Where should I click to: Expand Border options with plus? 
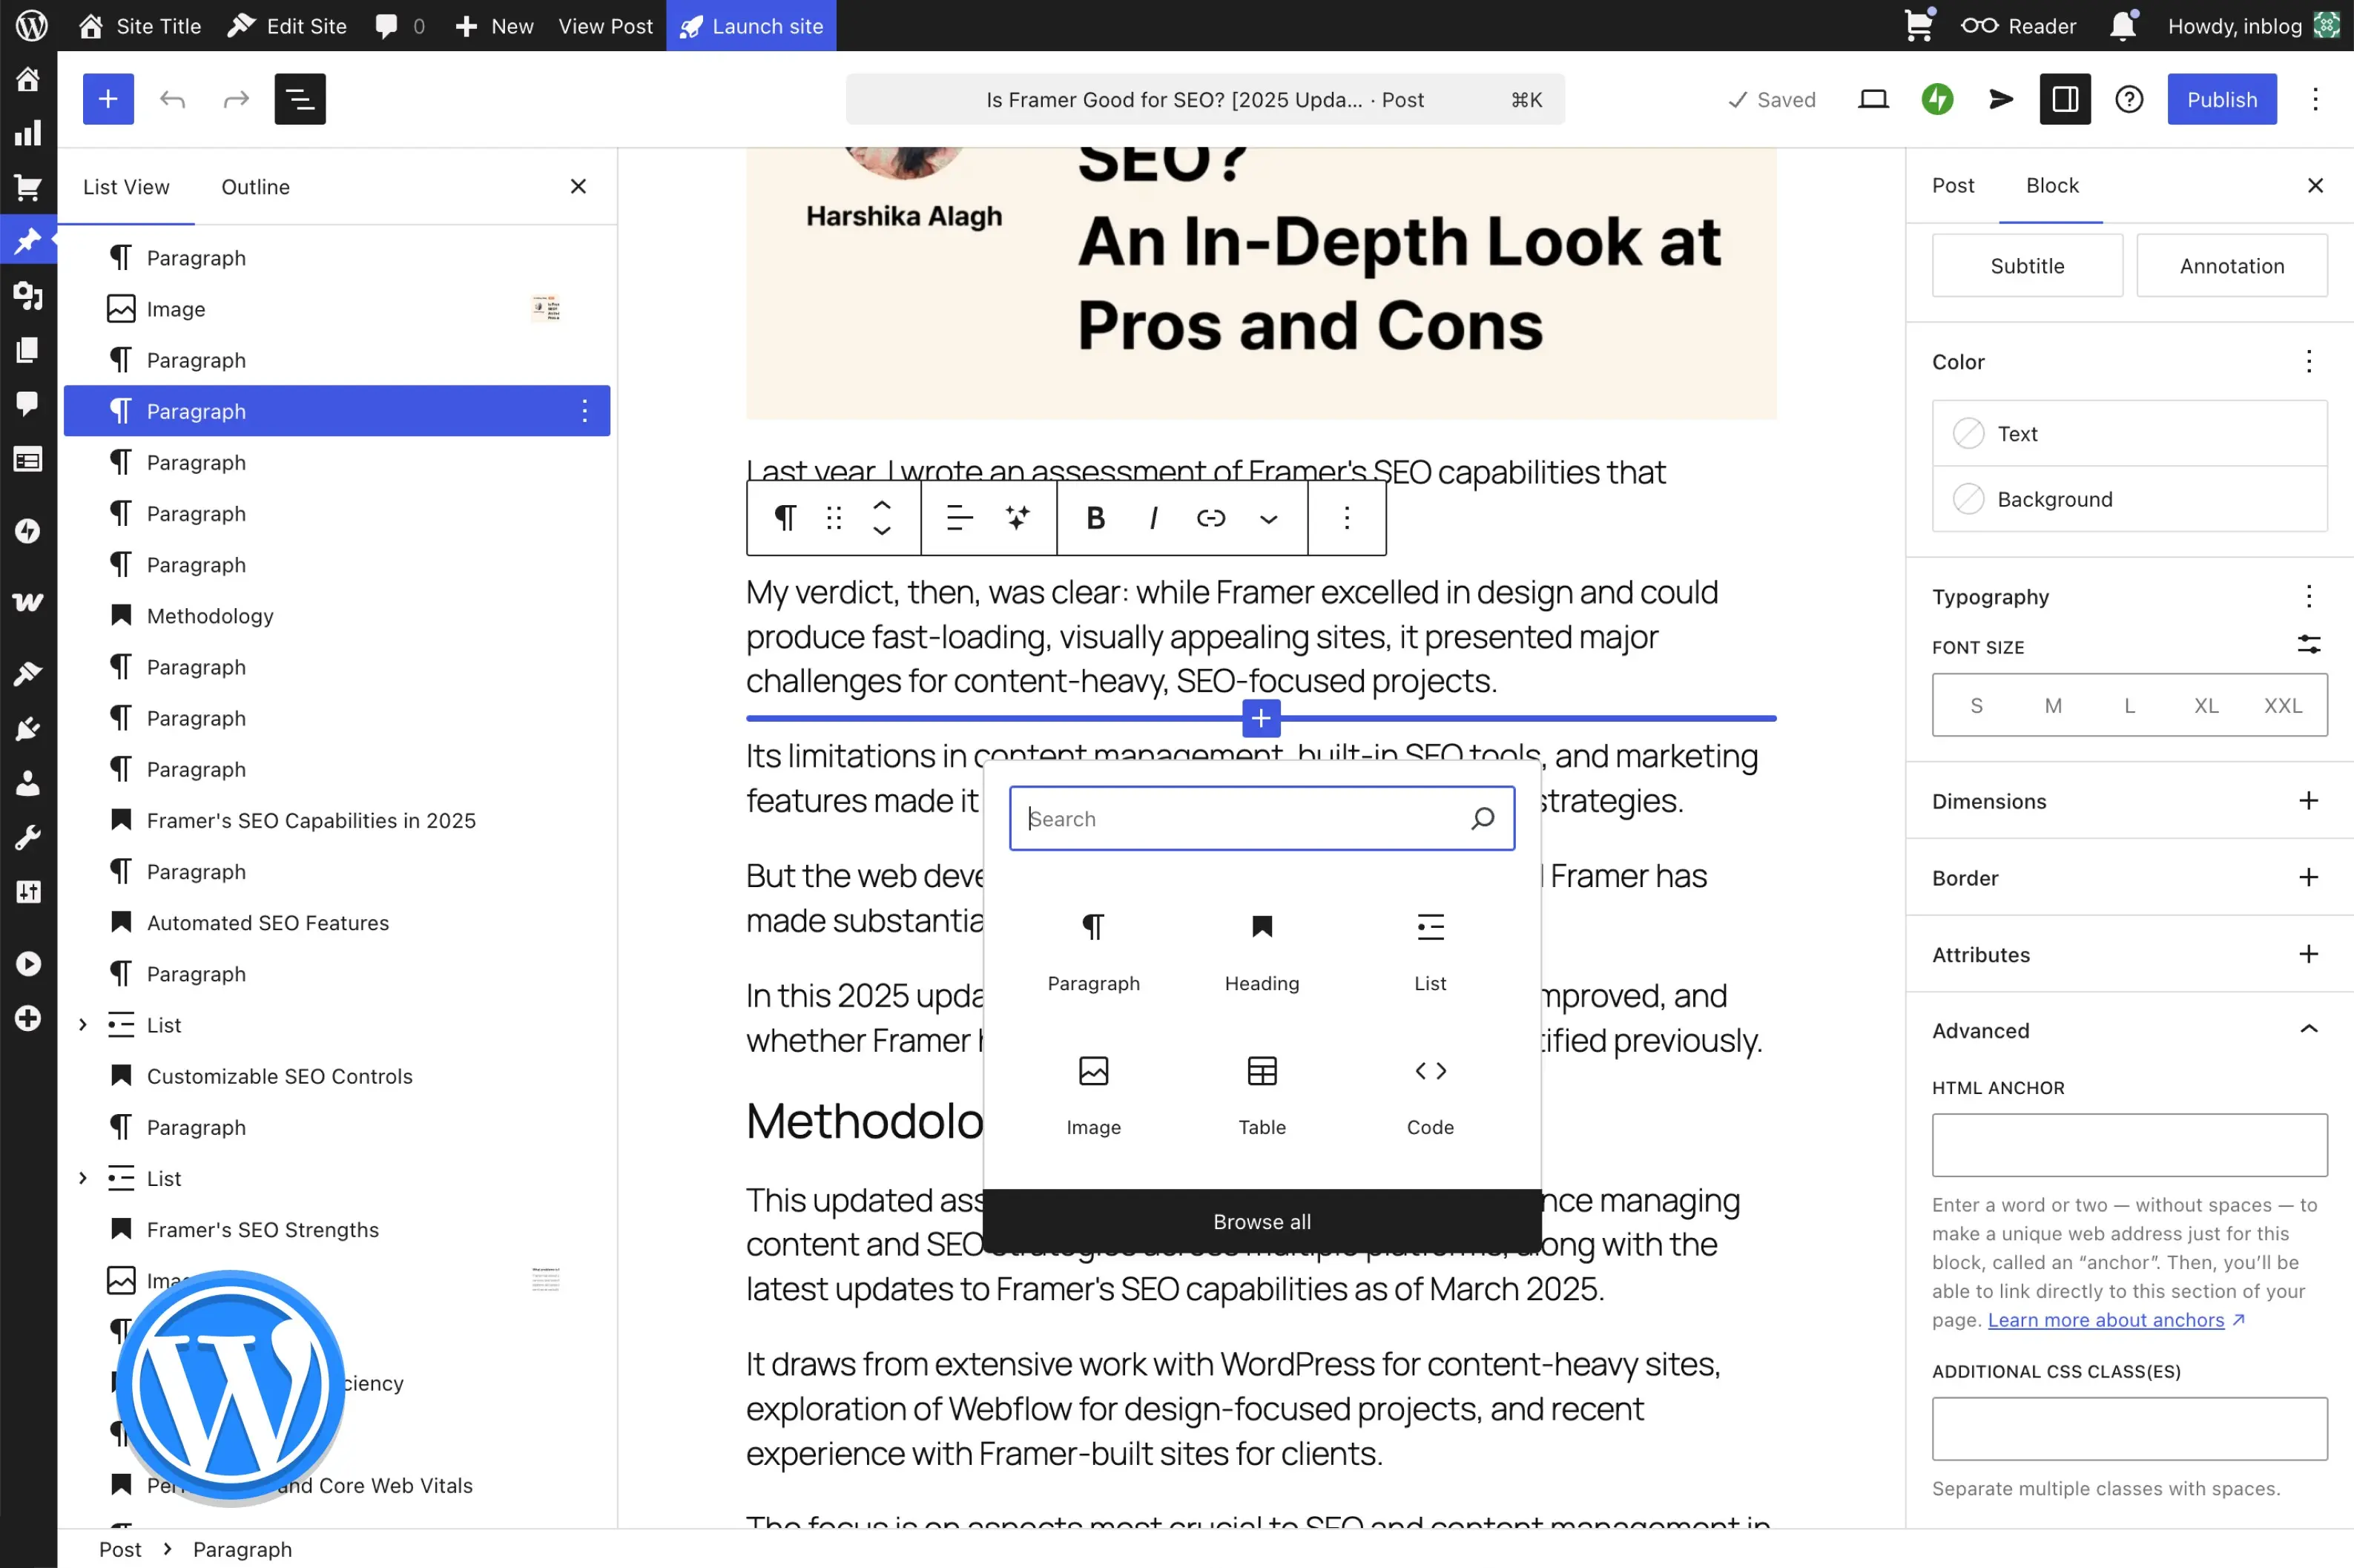tap(2308, 877)
